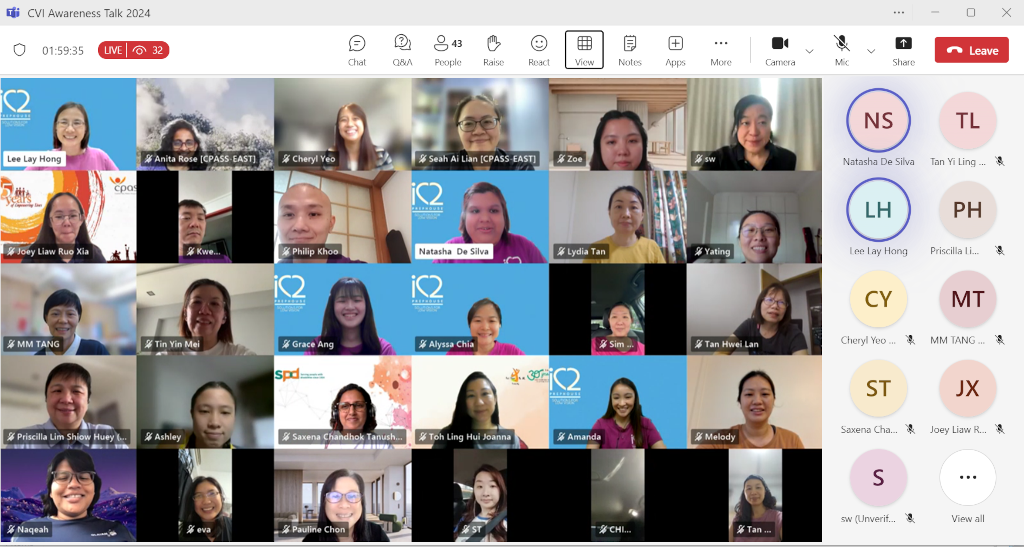This screenshot has height=547, width=1024.
Task: Click the Share screen icon
Action: (903, 50)
